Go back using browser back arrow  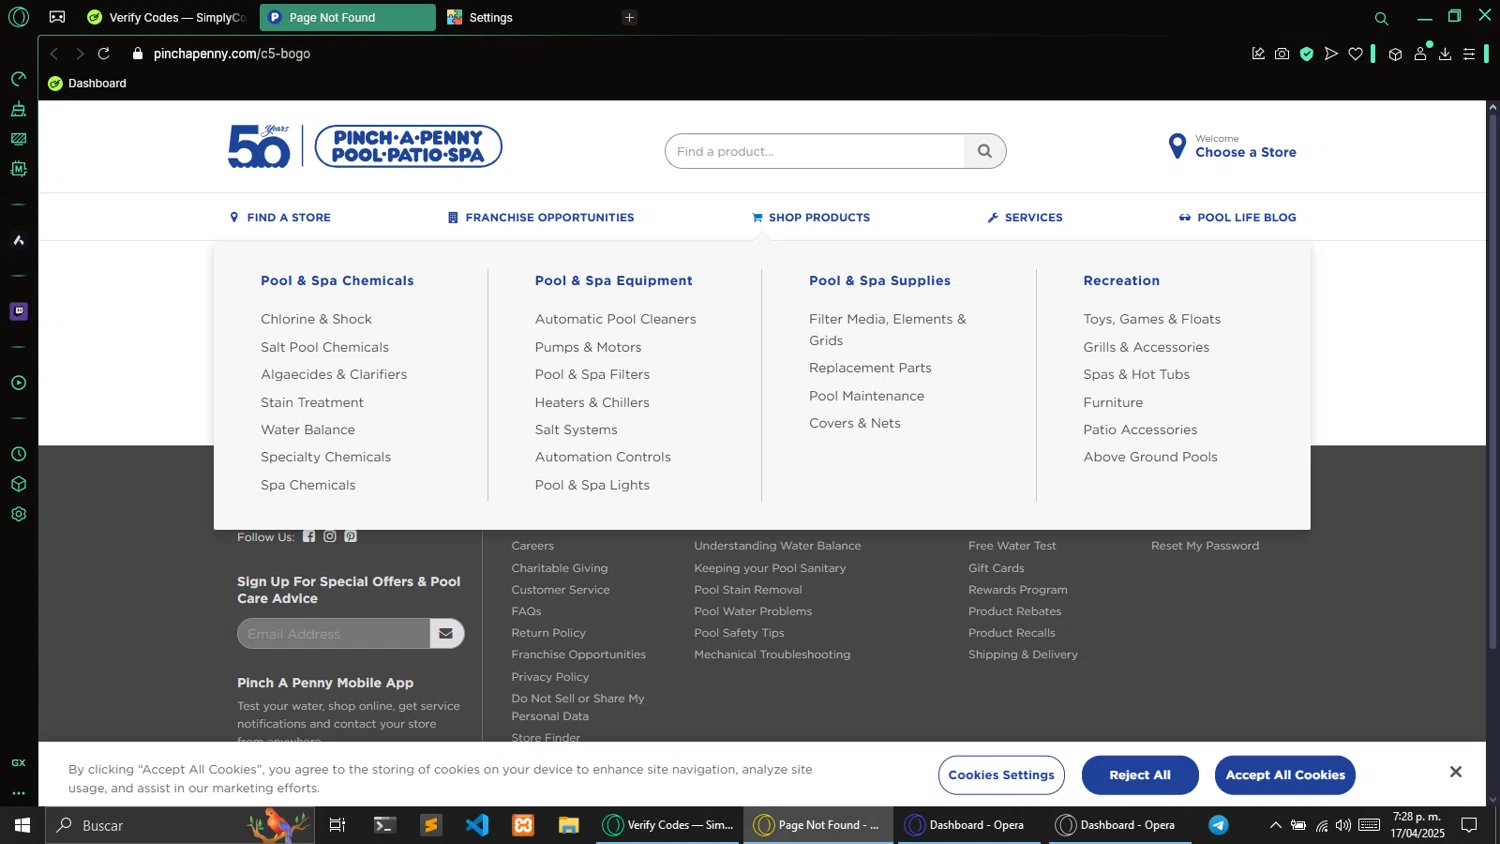coord(54,53)
